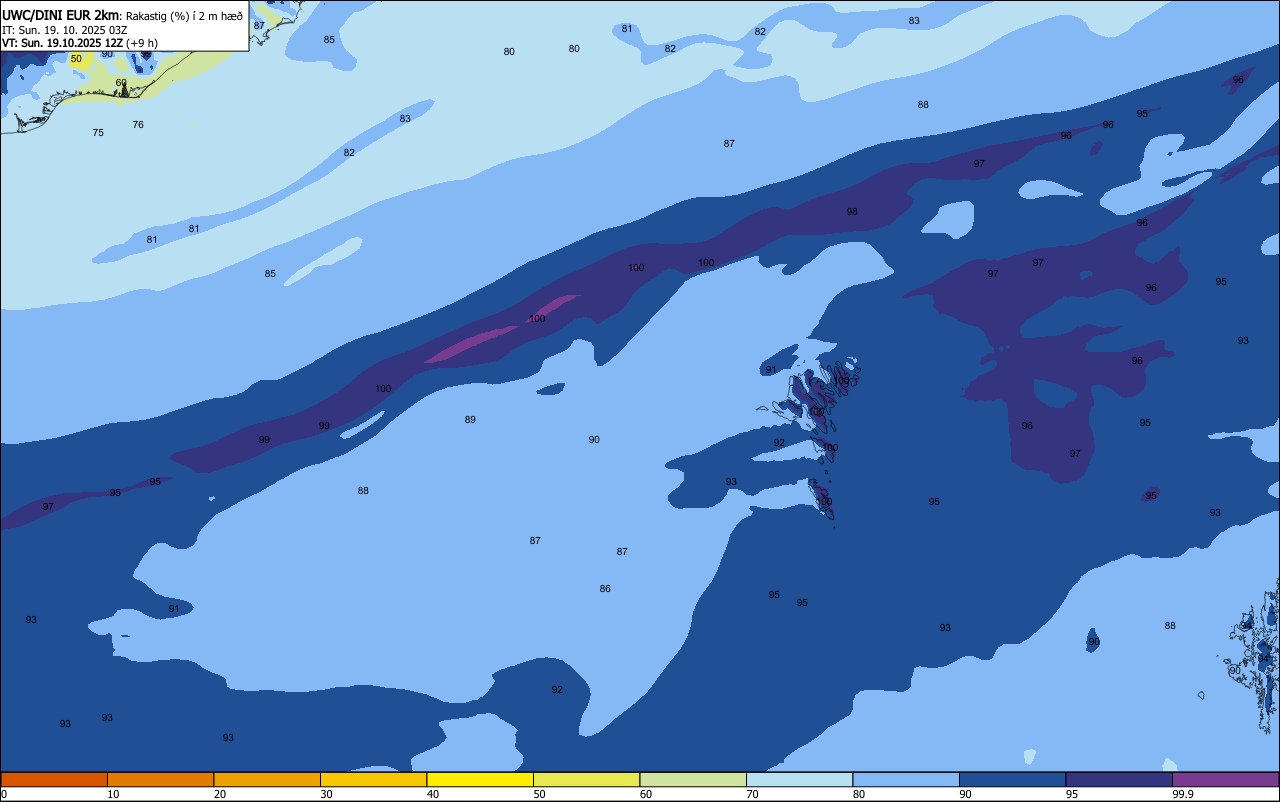
Task: Click the orange 10–20 legend segment
Action: (160, 779)
